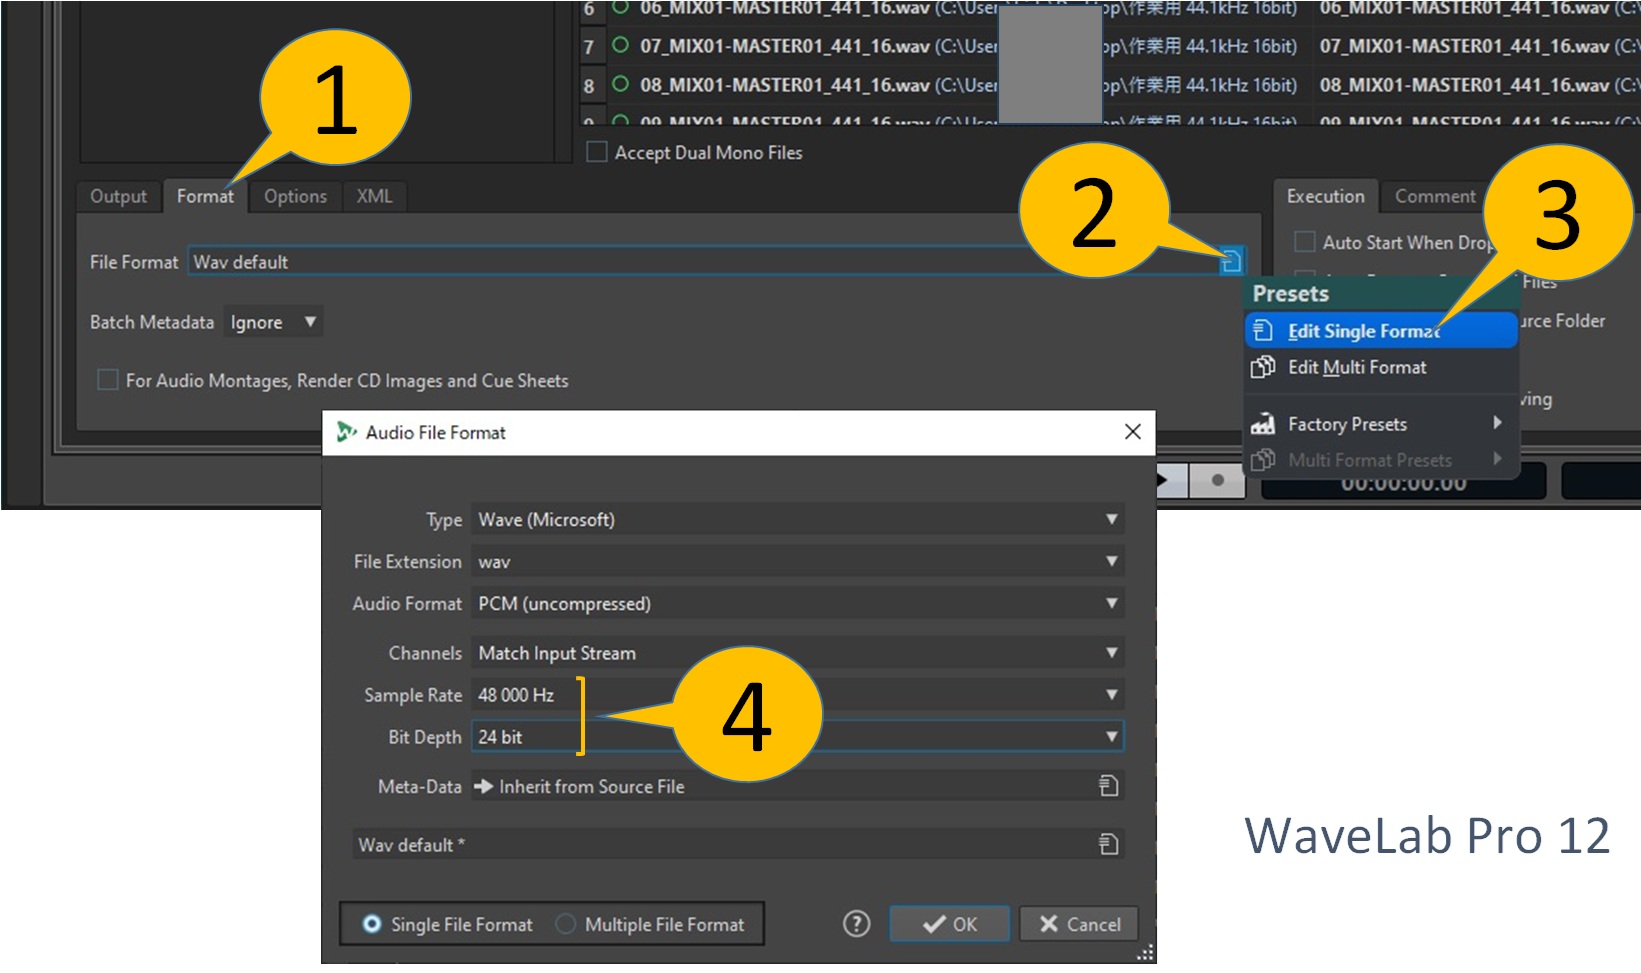Click green status circle of file 07
The image size is (1641, 973).
coord(620,45)
